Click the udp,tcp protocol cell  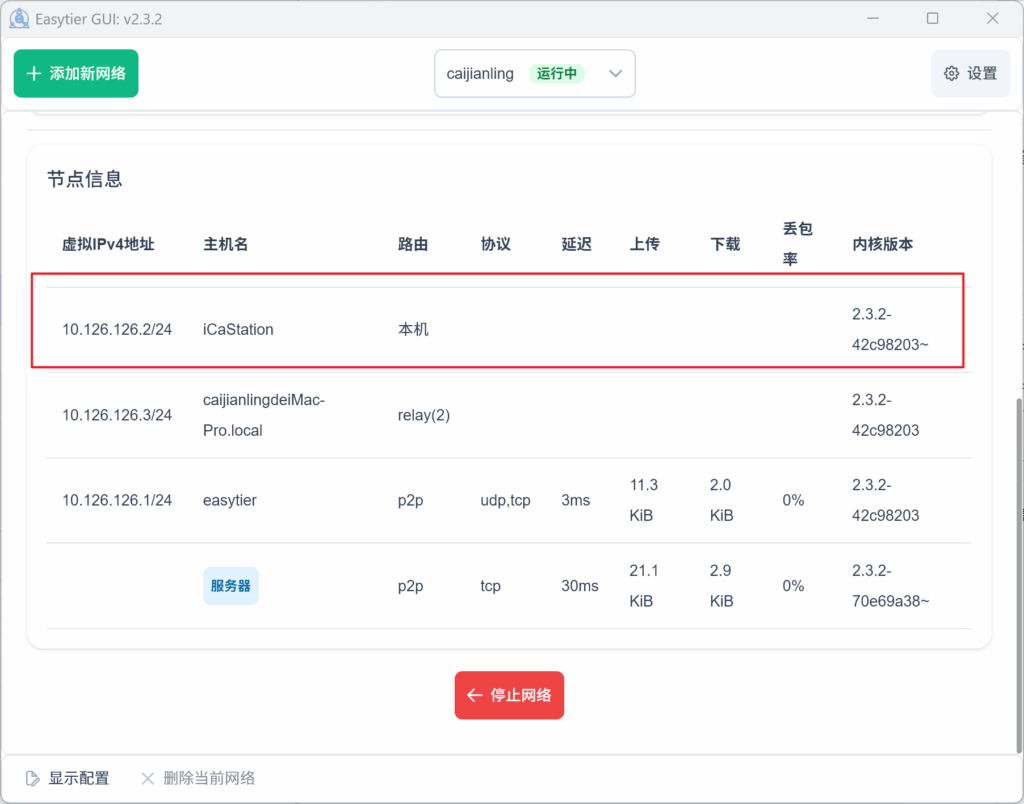point(505,500)
